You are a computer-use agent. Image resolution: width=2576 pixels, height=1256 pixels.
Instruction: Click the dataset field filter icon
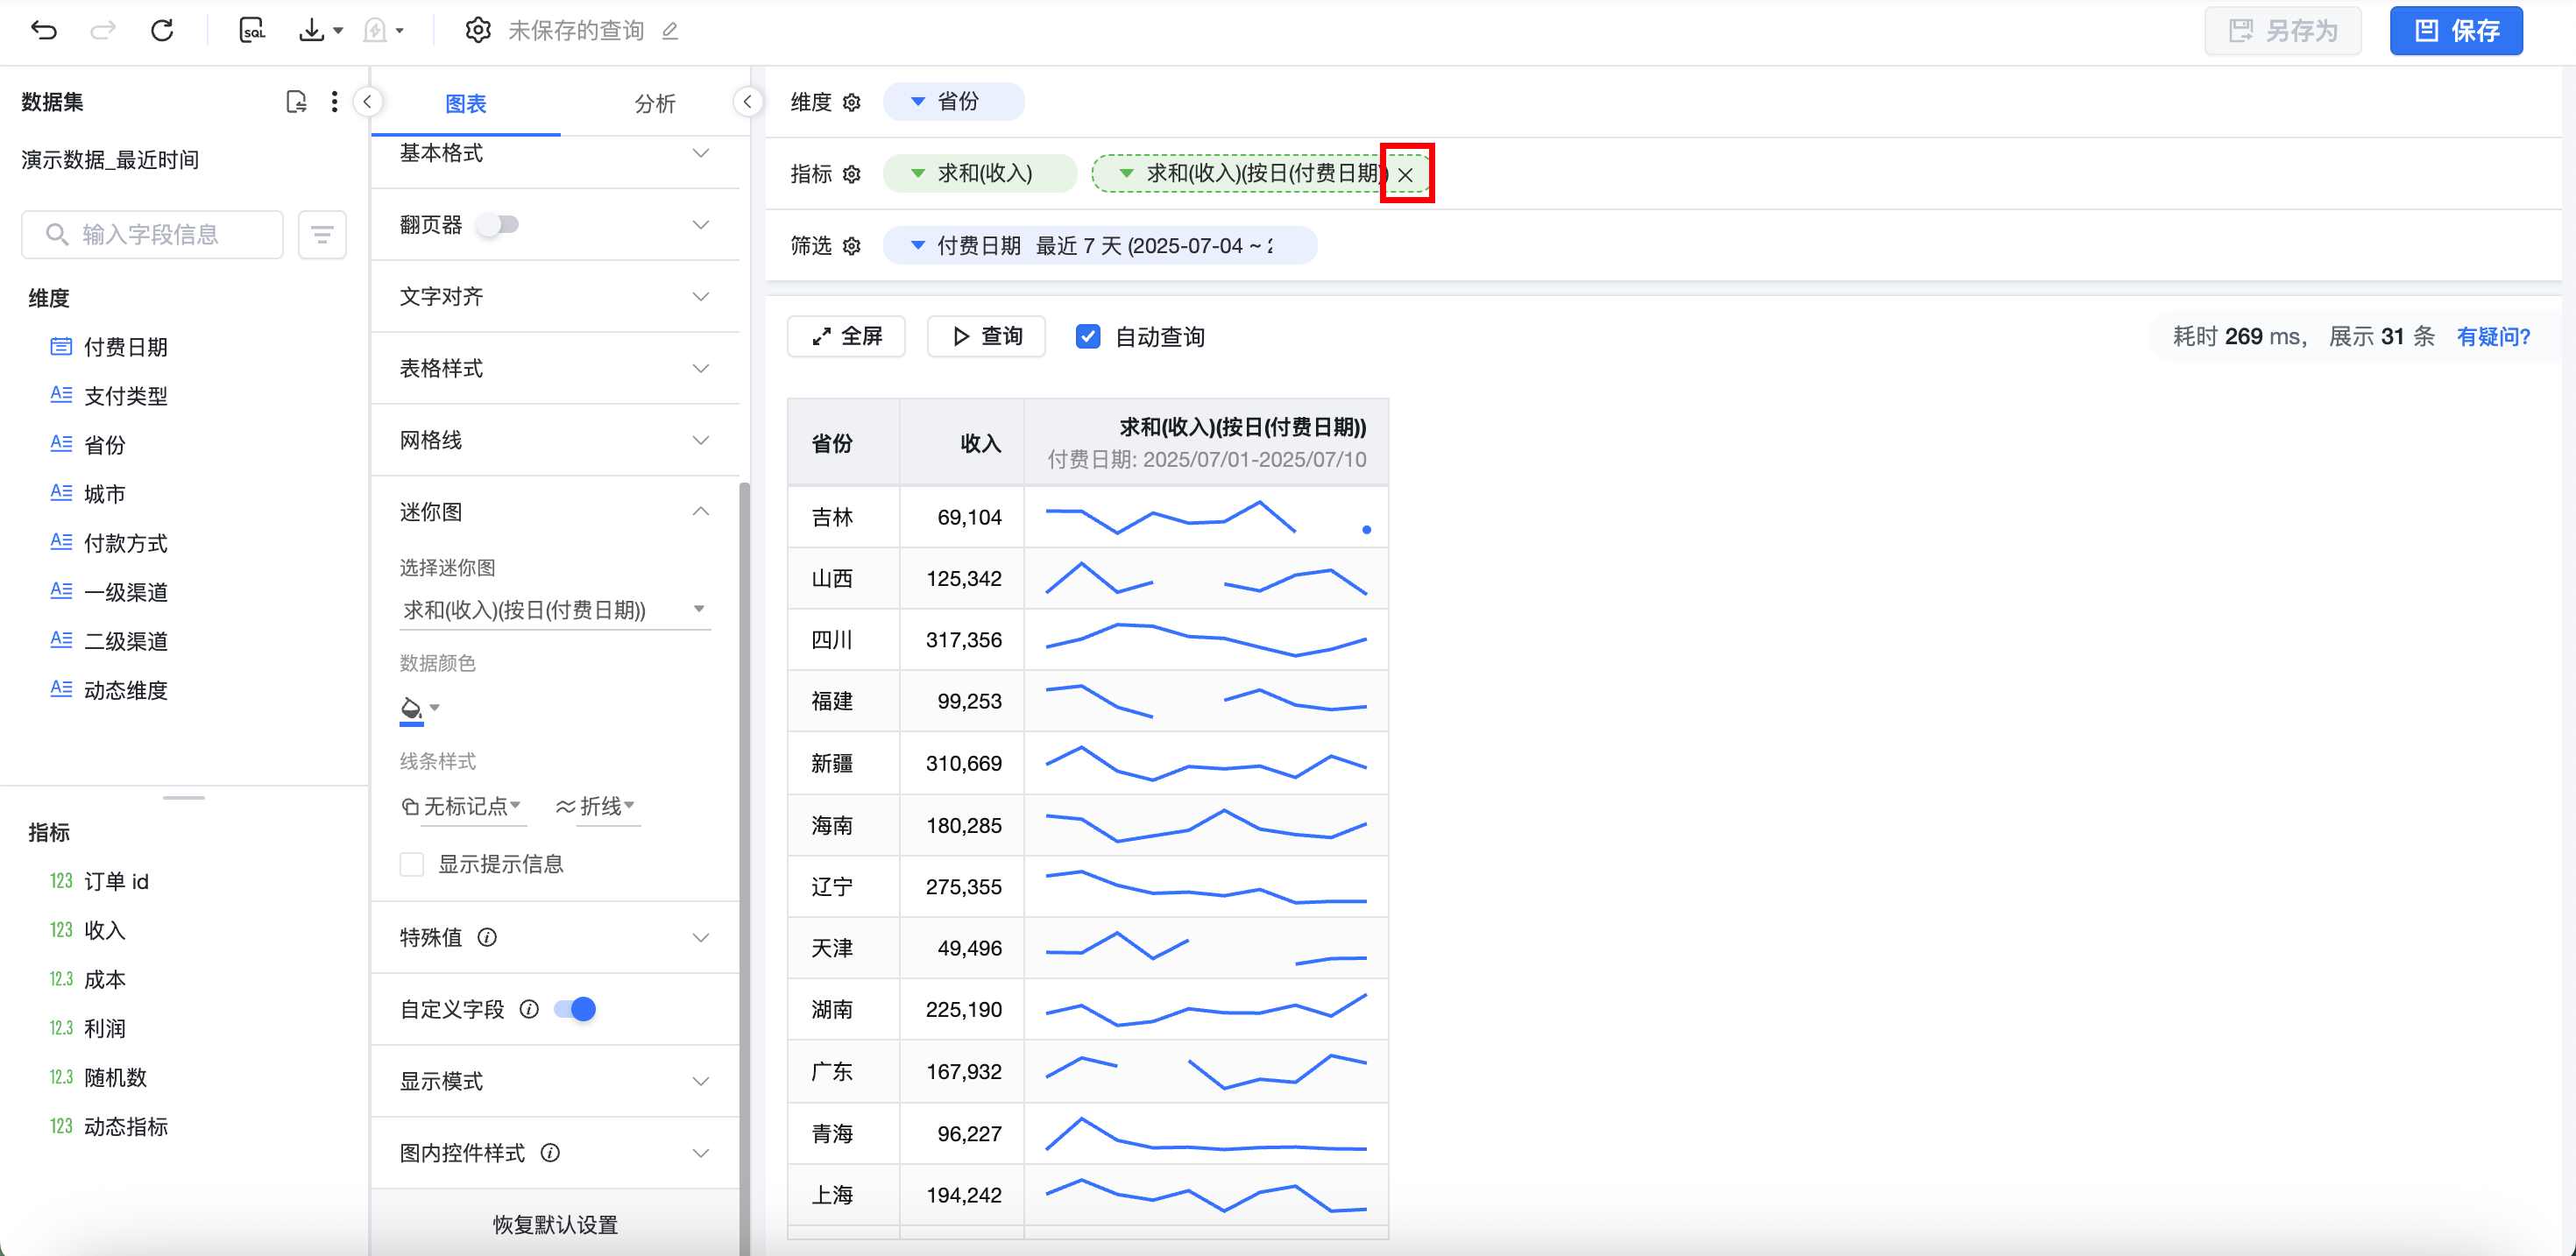(x=322, y=234)
